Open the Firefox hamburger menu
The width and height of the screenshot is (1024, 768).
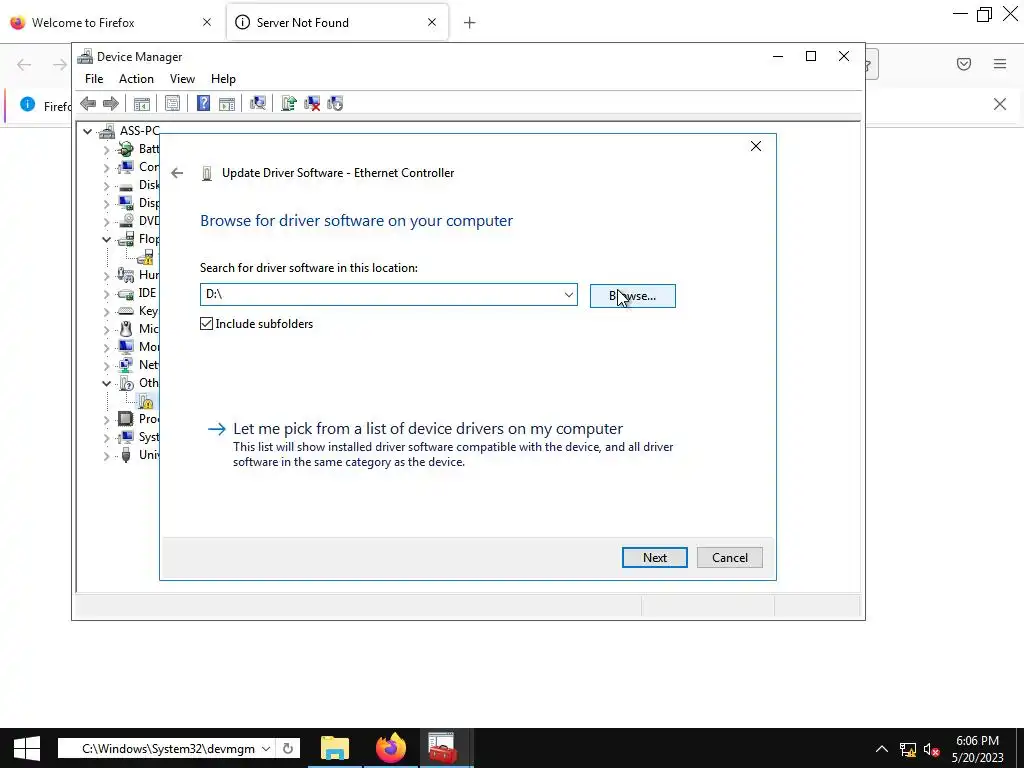1000,64
